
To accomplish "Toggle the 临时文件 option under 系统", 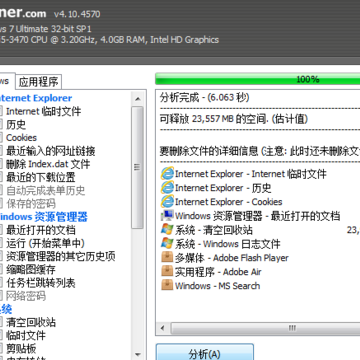I will click(x=1, y=335).
